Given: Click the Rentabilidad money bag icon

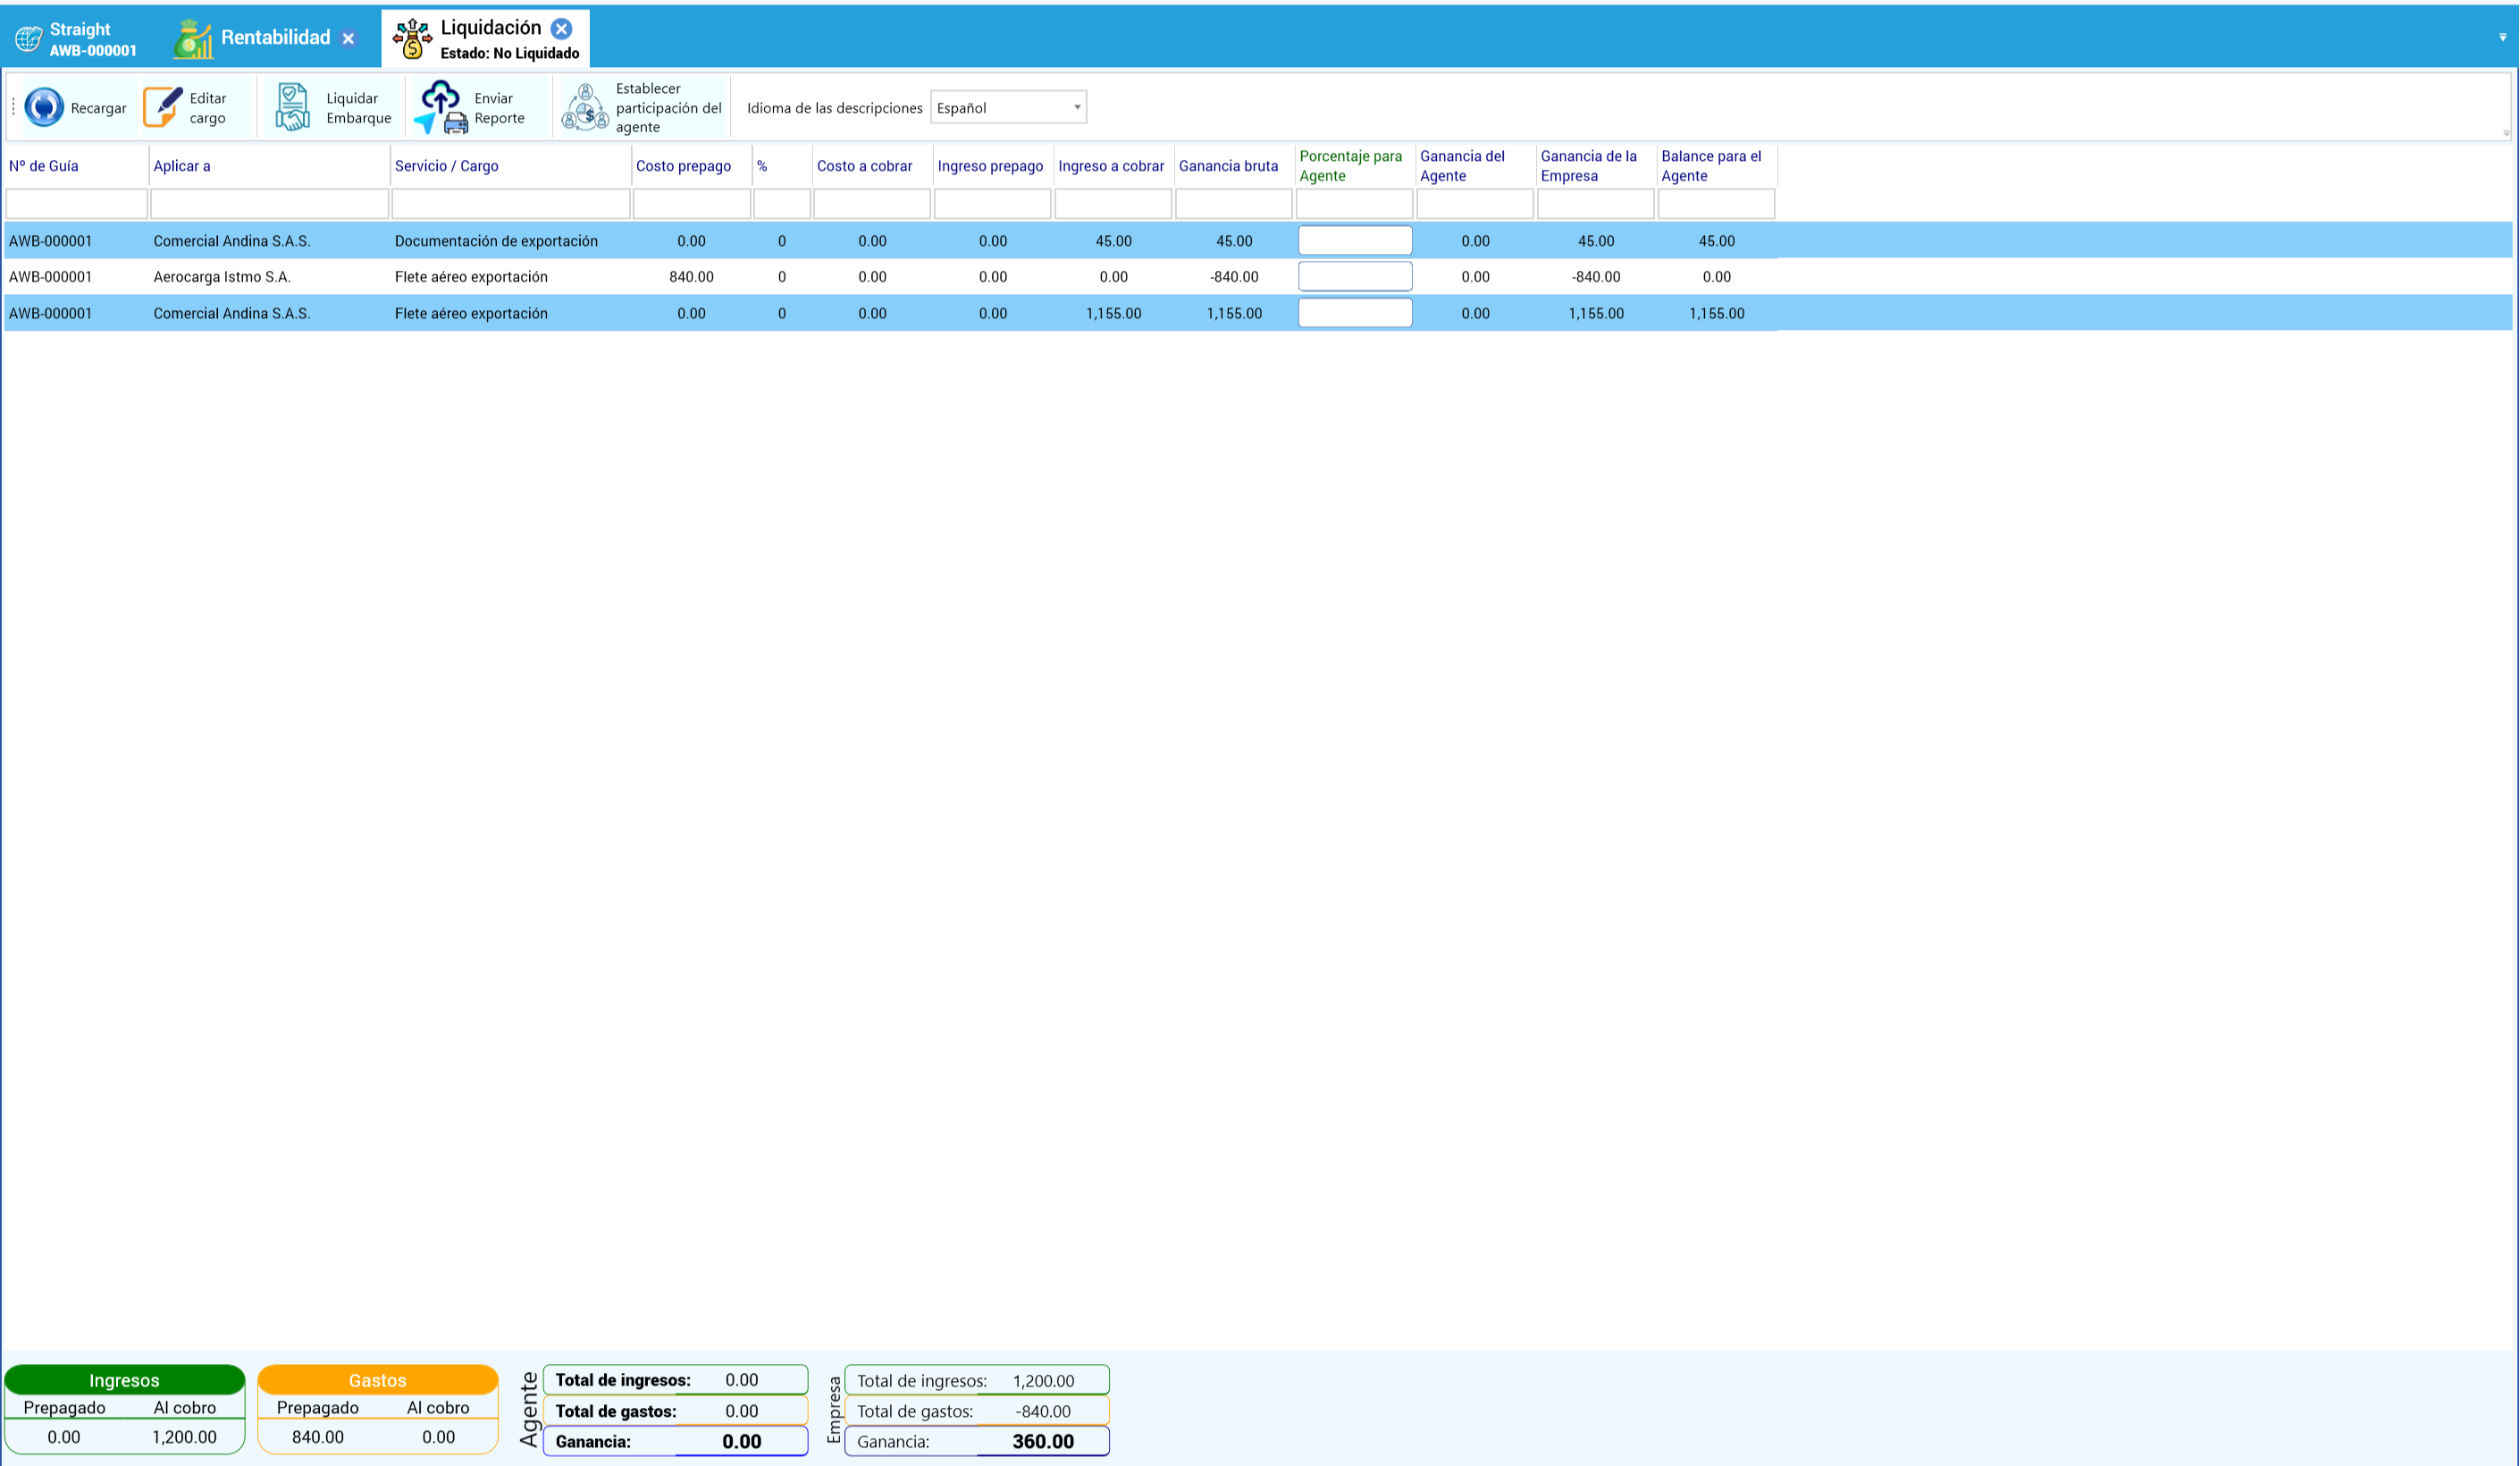Looking at the screenshot, I should 193,39.
